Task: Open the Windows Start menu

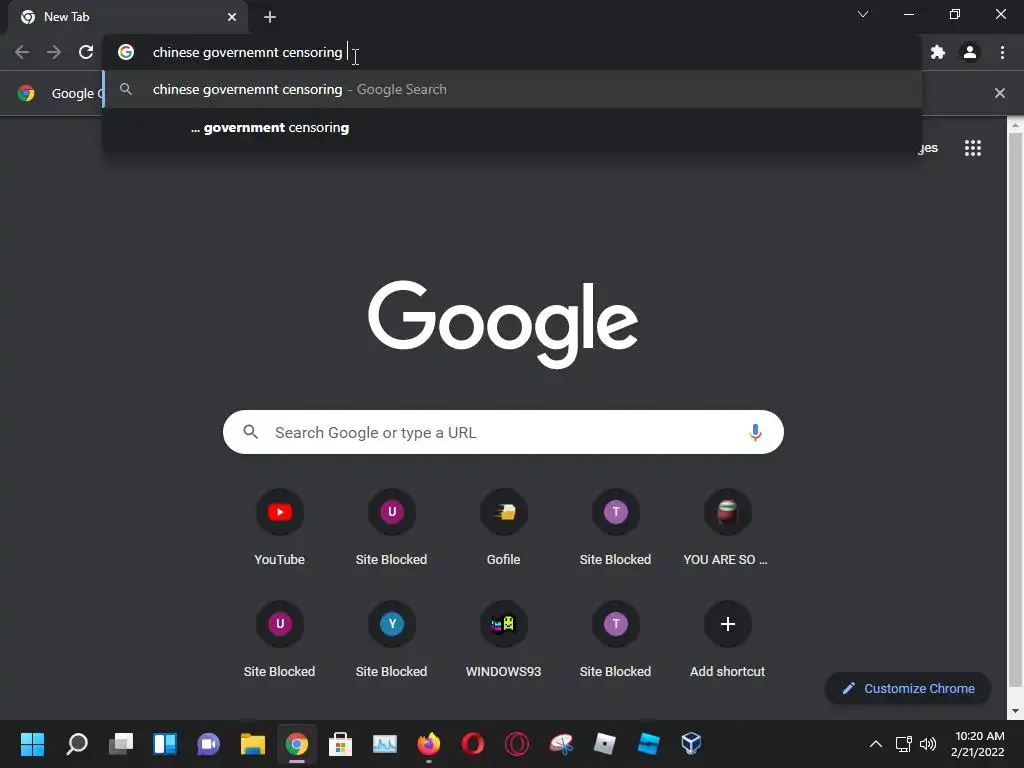Action: click(x=32, y=744)
